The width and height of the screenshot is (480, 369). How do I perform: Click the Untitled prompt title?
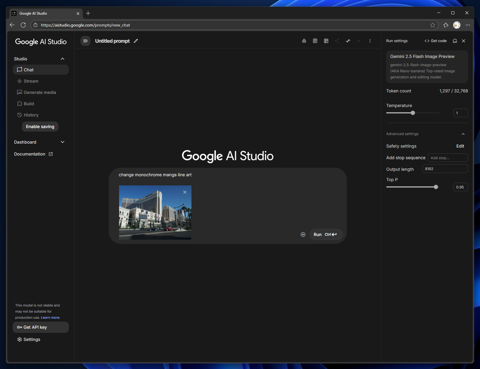click(112, 41)
